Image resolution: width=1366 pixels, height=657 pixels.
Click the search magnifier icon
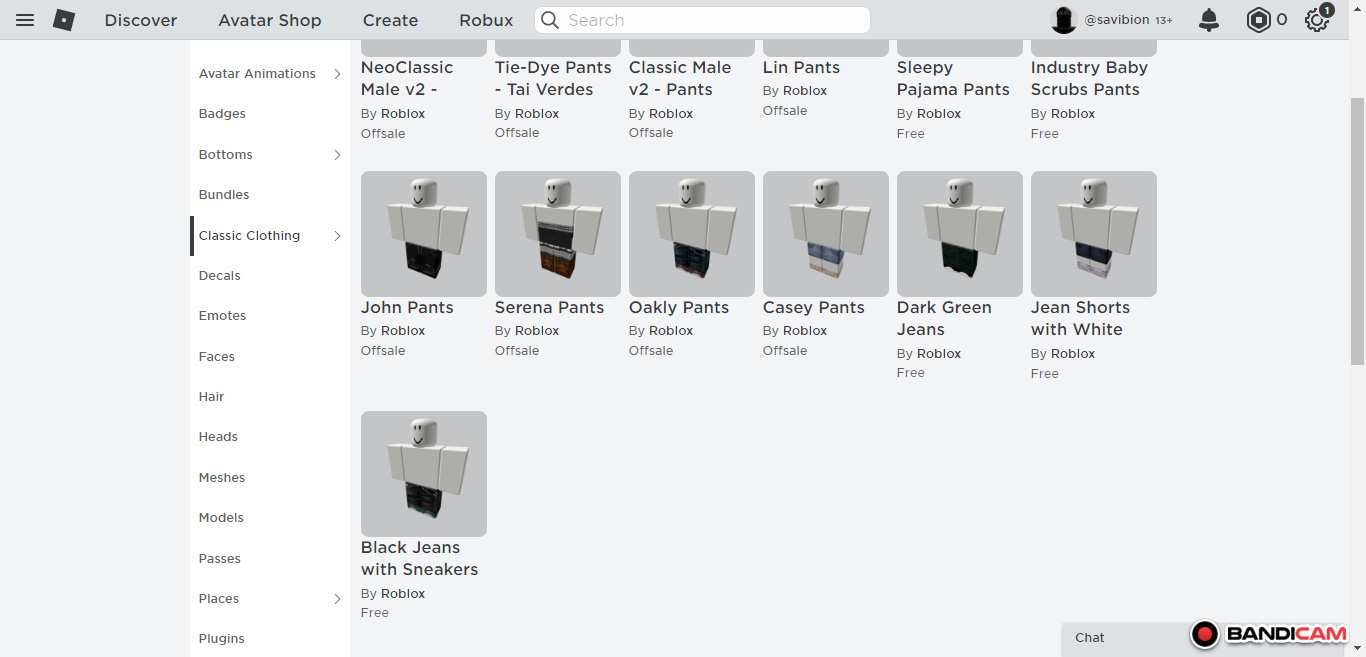(550, 20)
